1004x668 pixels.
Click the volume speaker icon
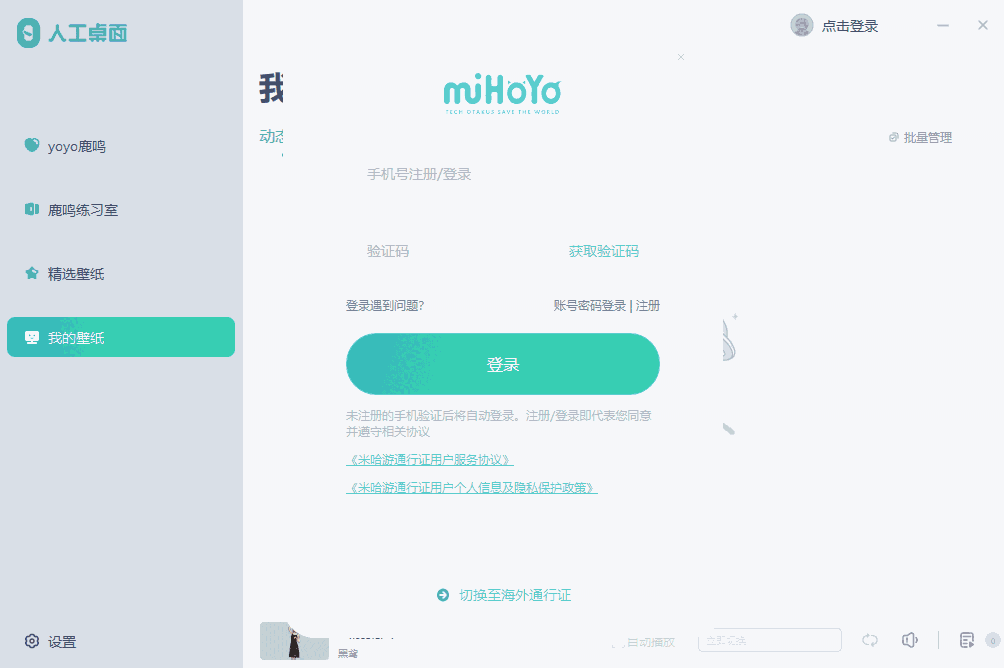click(x=910, y=640)
